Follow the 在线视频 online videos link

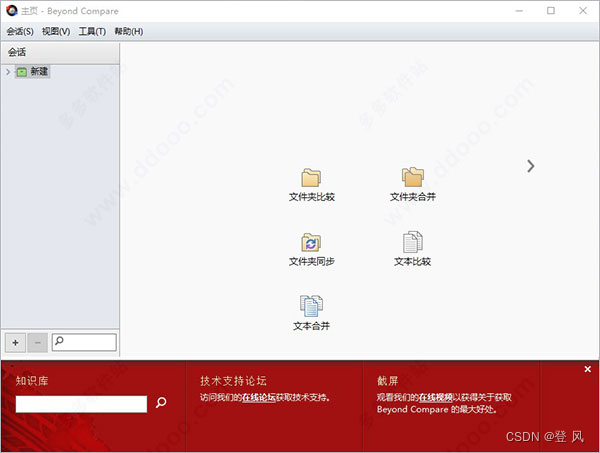tap(436, 398)
